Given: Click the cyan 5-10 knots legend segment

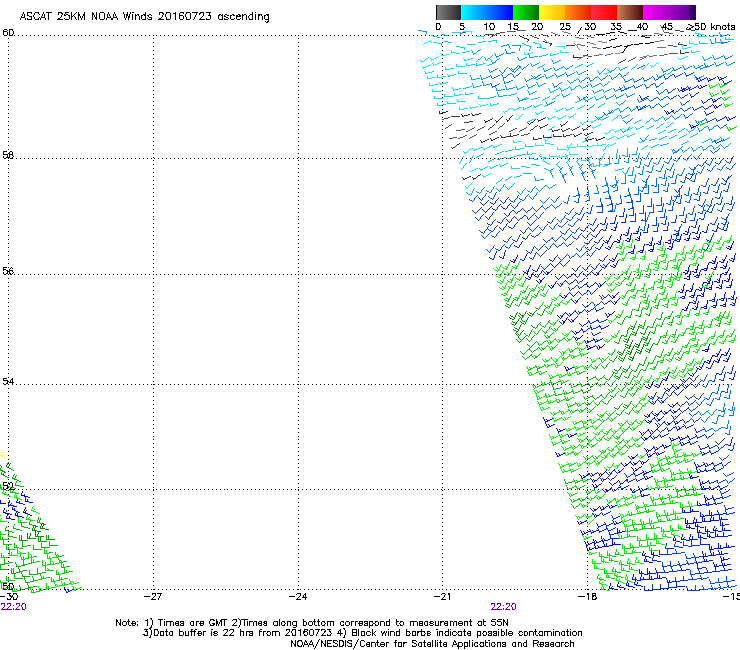Looking at the screenshot, I should pos(474,12).
